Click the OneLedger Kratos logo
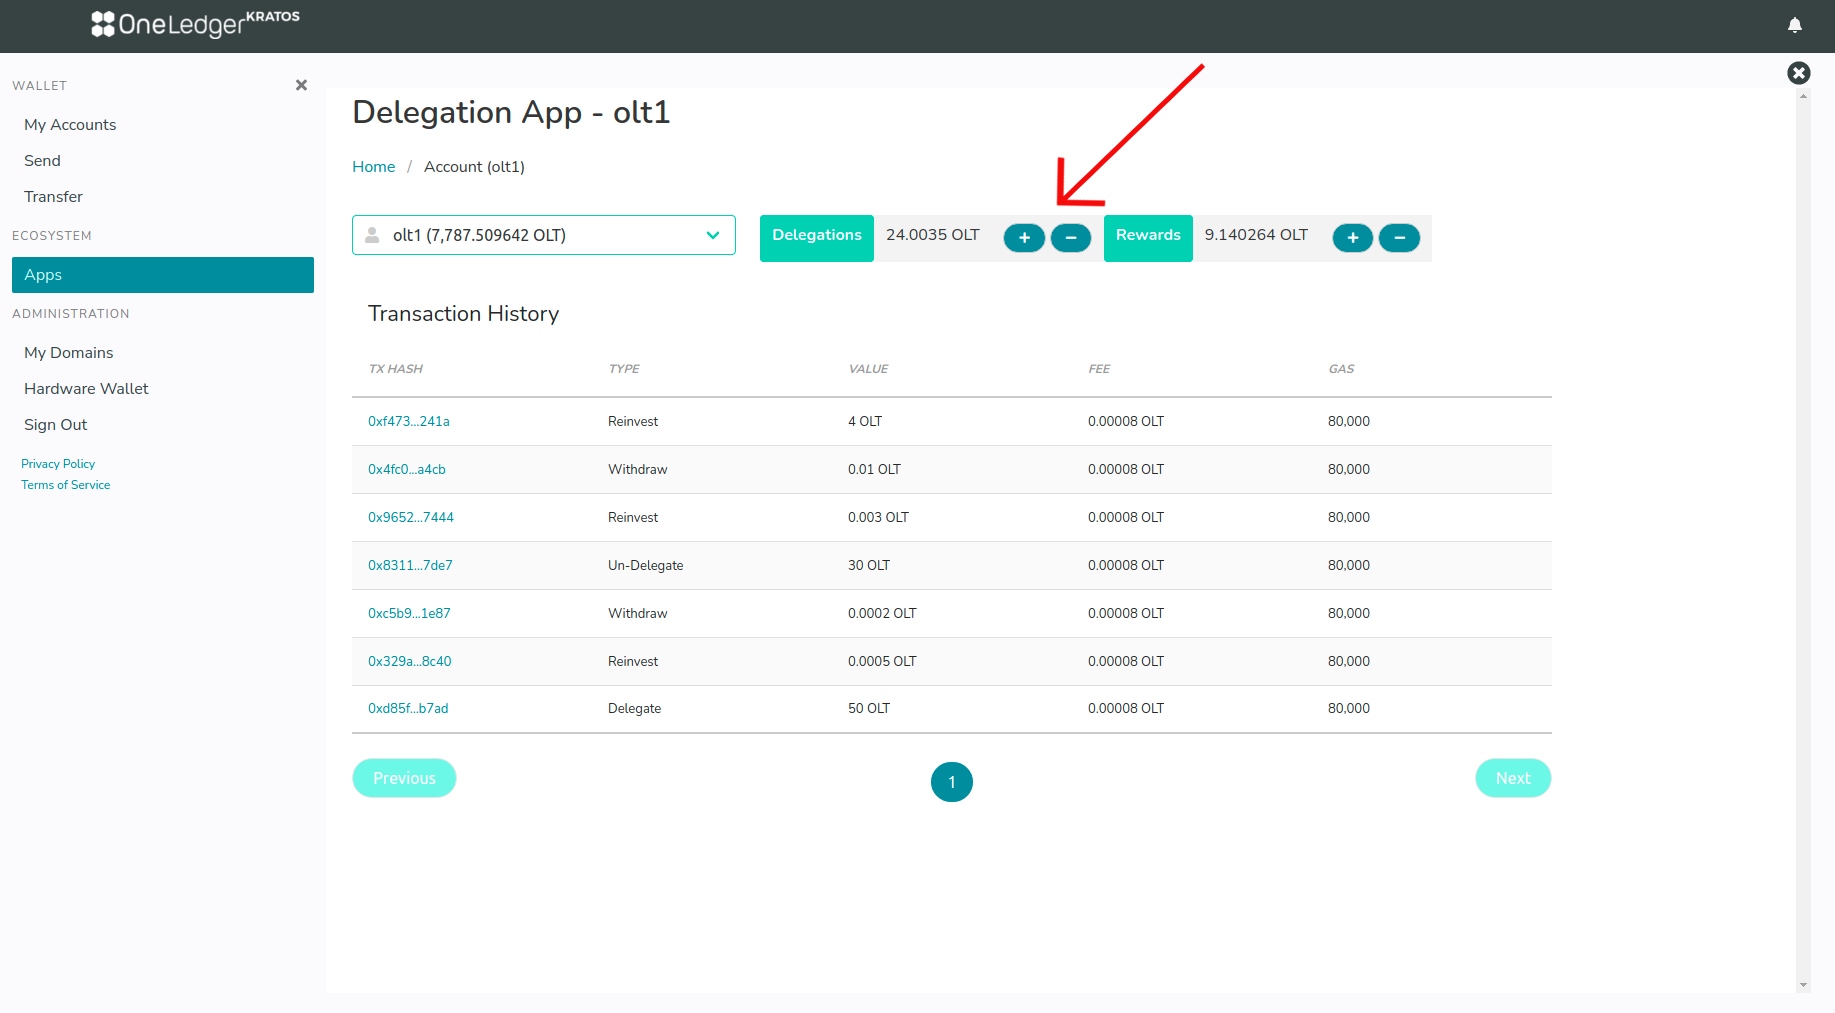Viewport: 1835px width, 1013px height. tap(195, 23)
